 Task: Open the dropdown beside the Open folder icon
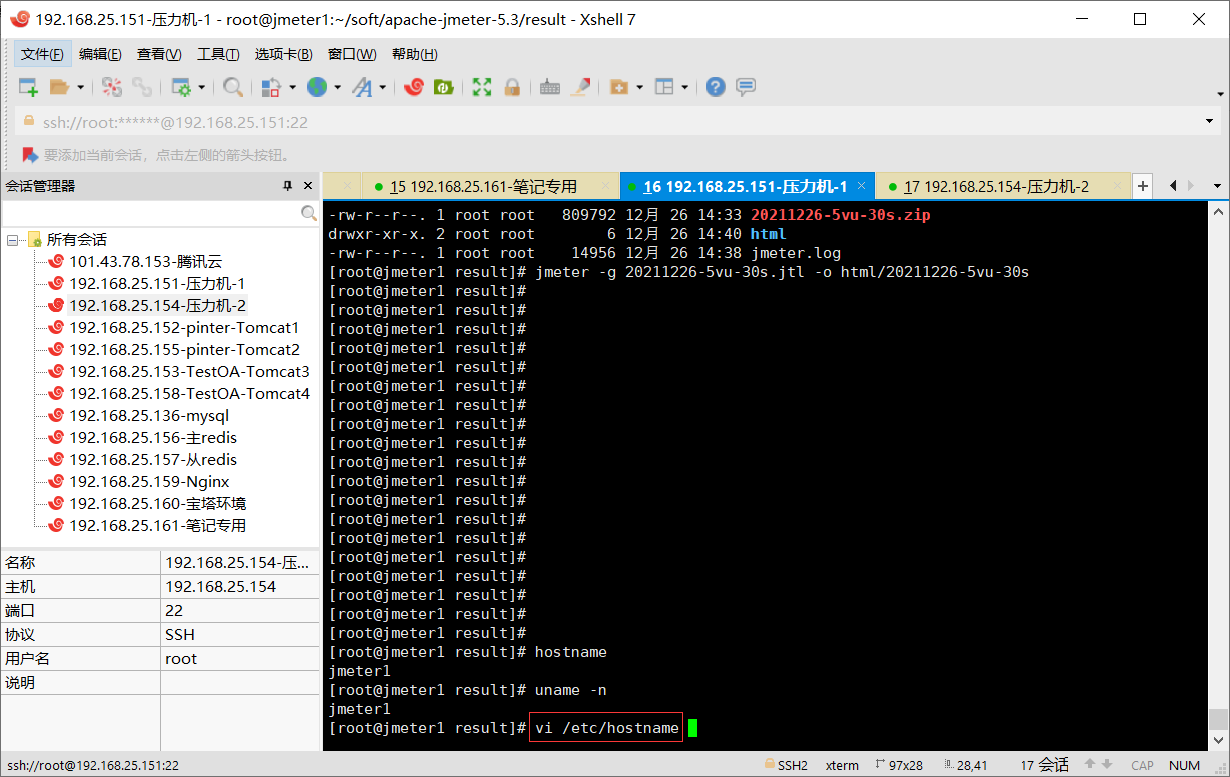(80, 87)
